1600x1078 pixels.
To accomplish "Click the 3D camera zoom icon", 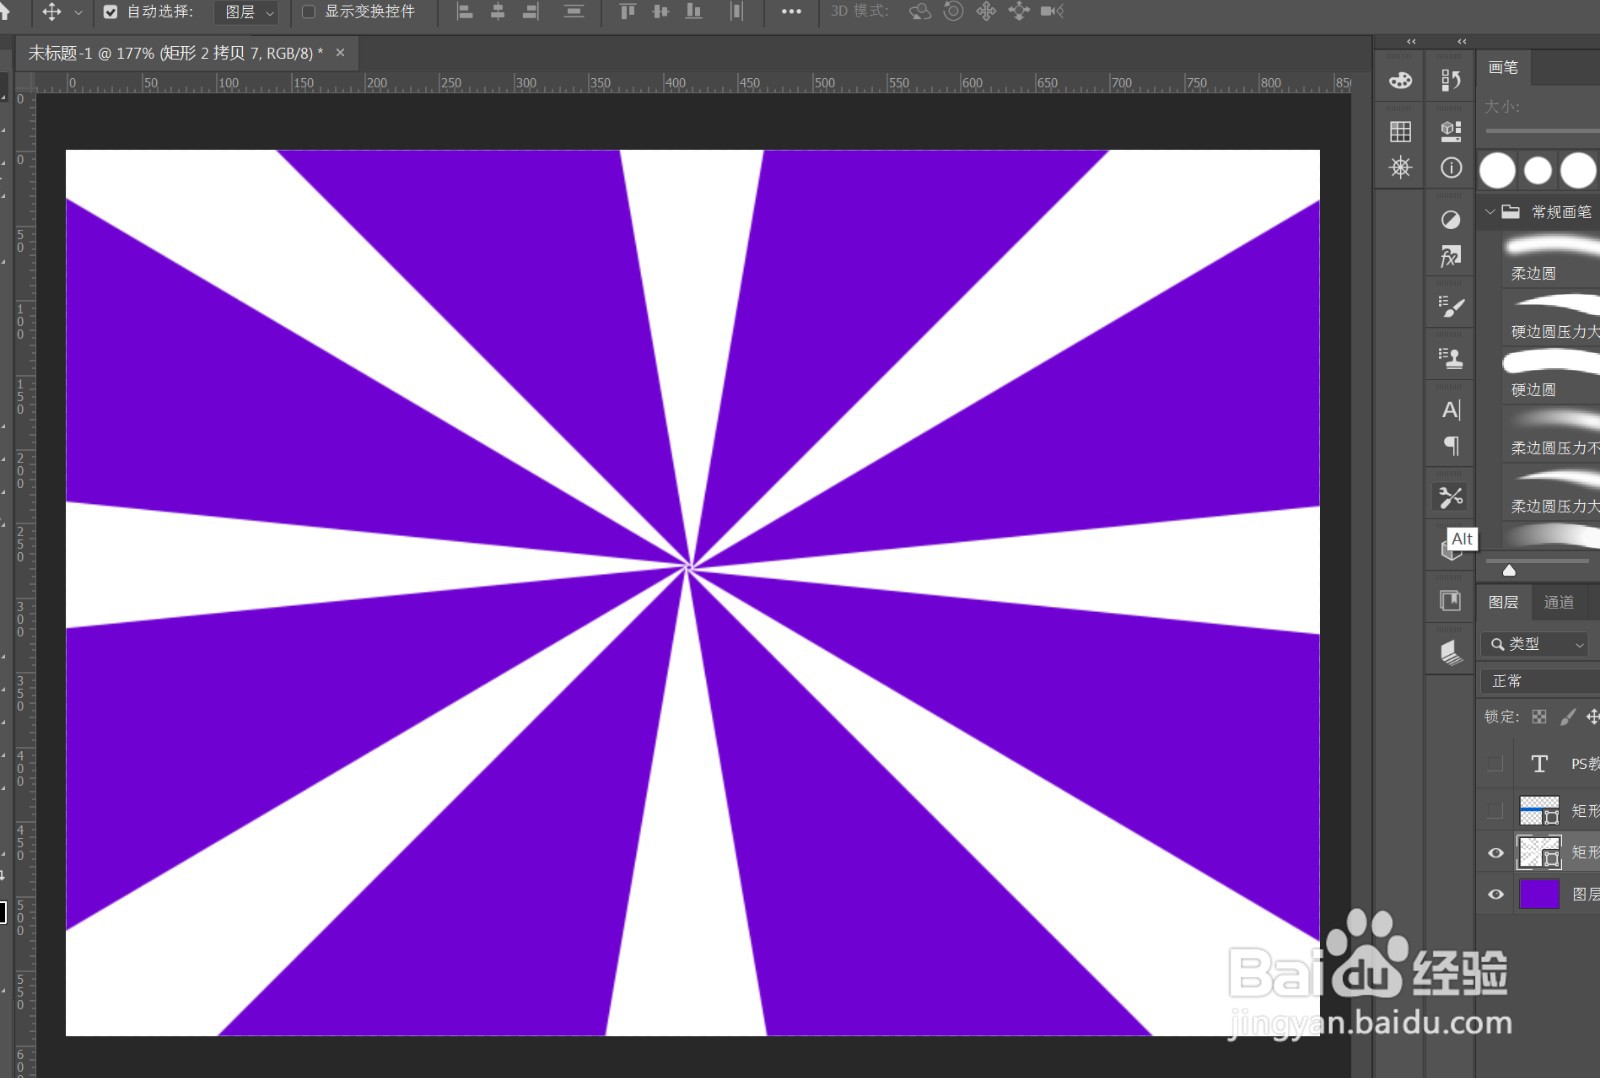I will (x=1052, y=12).
